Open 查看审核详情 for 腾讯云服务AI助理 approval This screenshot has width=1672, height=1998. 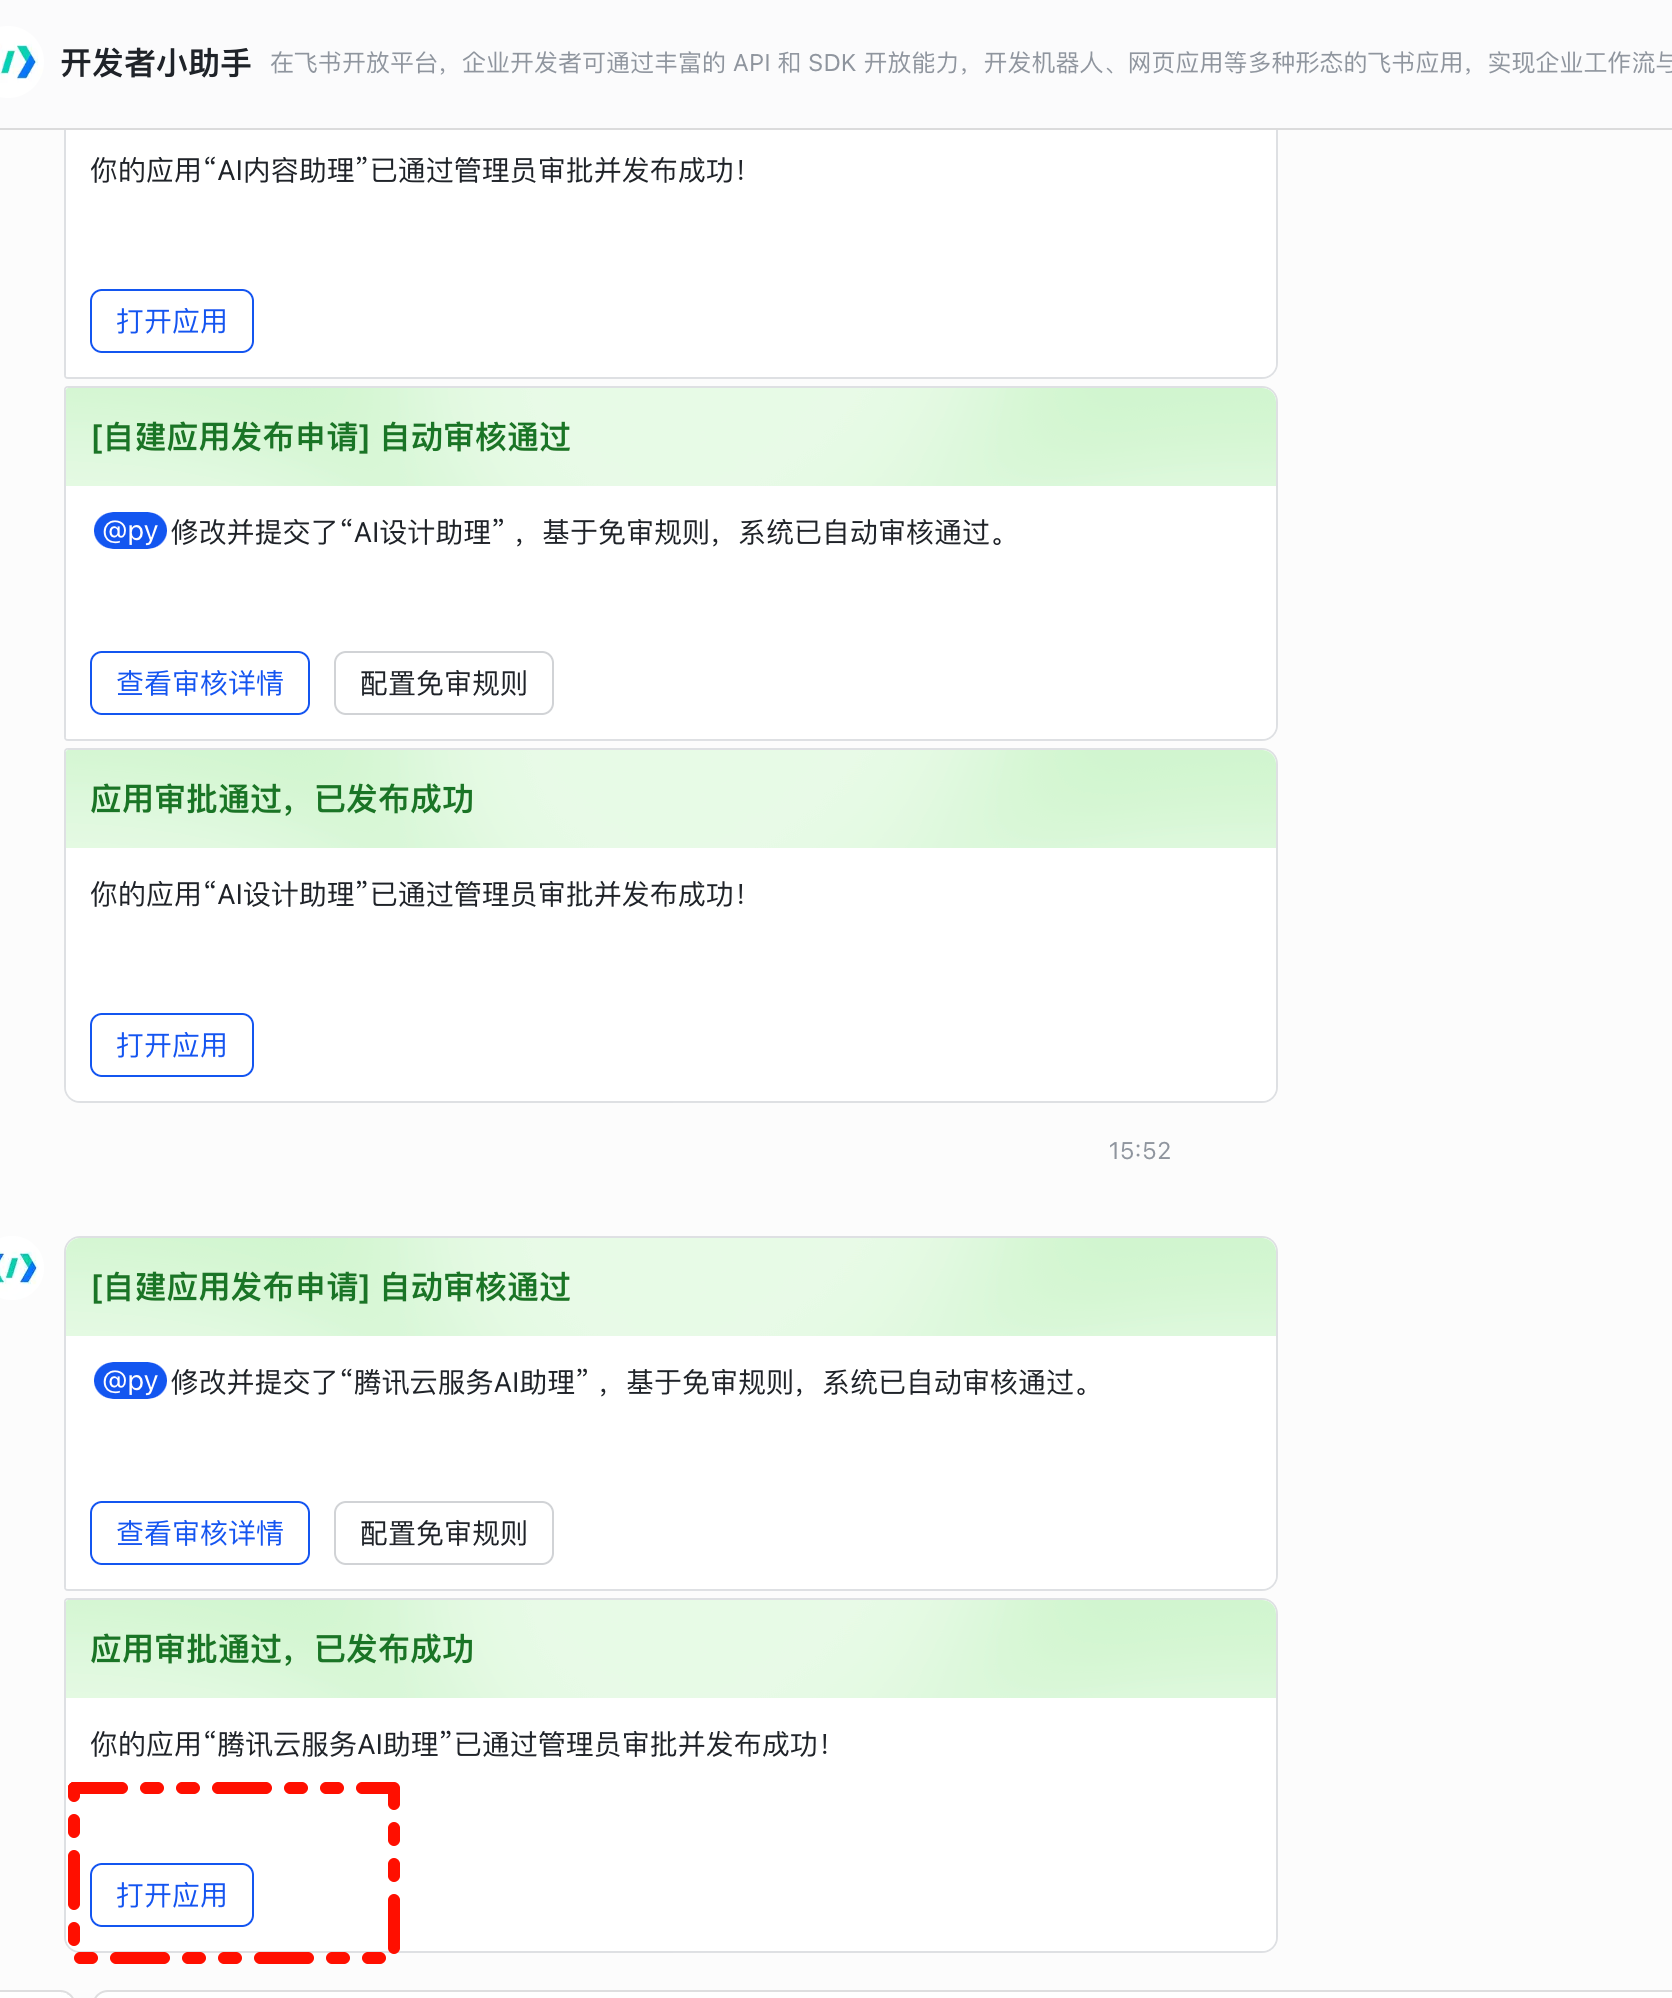coord(199,1532)
